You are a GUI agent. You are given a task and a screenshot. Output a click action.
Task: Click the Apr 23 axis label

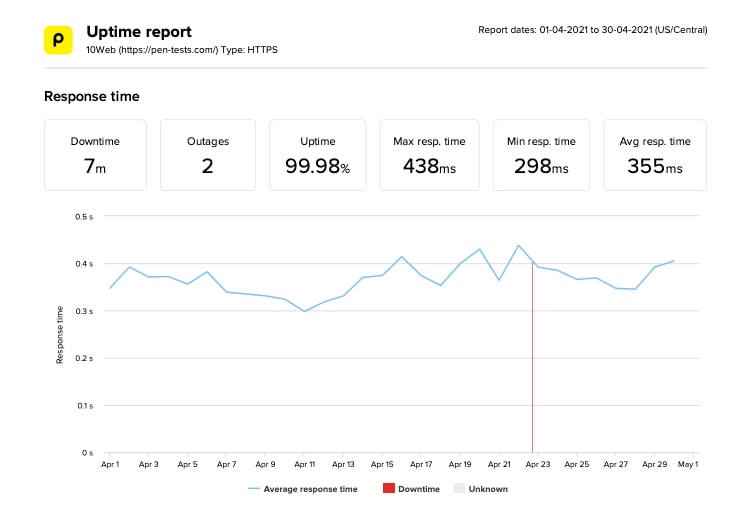click(x=538, y=464)
